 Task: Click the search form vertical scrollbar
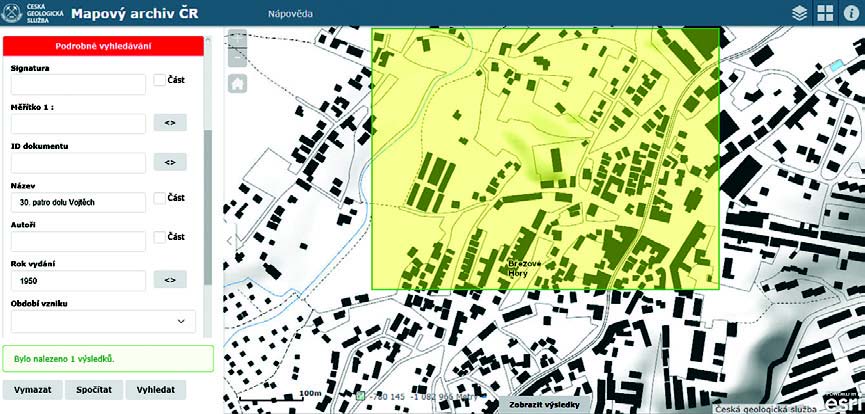click(208, 200)
